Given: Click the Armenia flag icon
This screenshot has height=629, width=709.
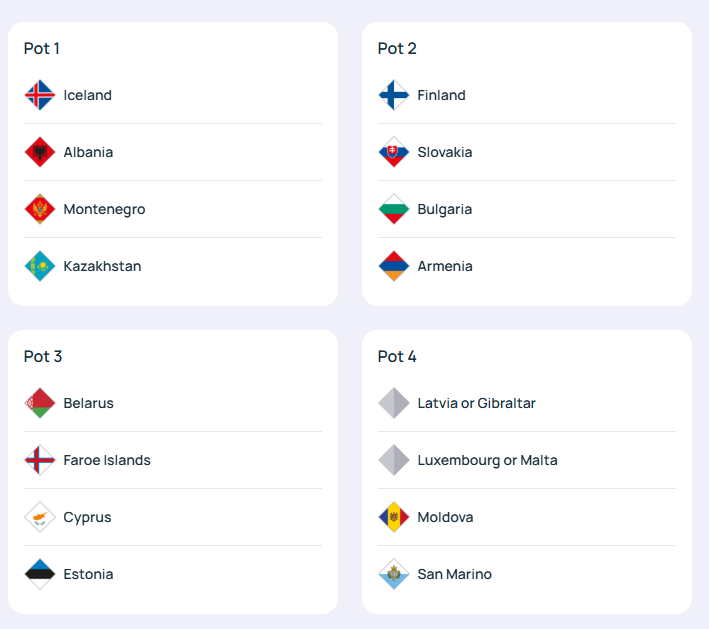Looking at the screenshot, I should (394, 266).
